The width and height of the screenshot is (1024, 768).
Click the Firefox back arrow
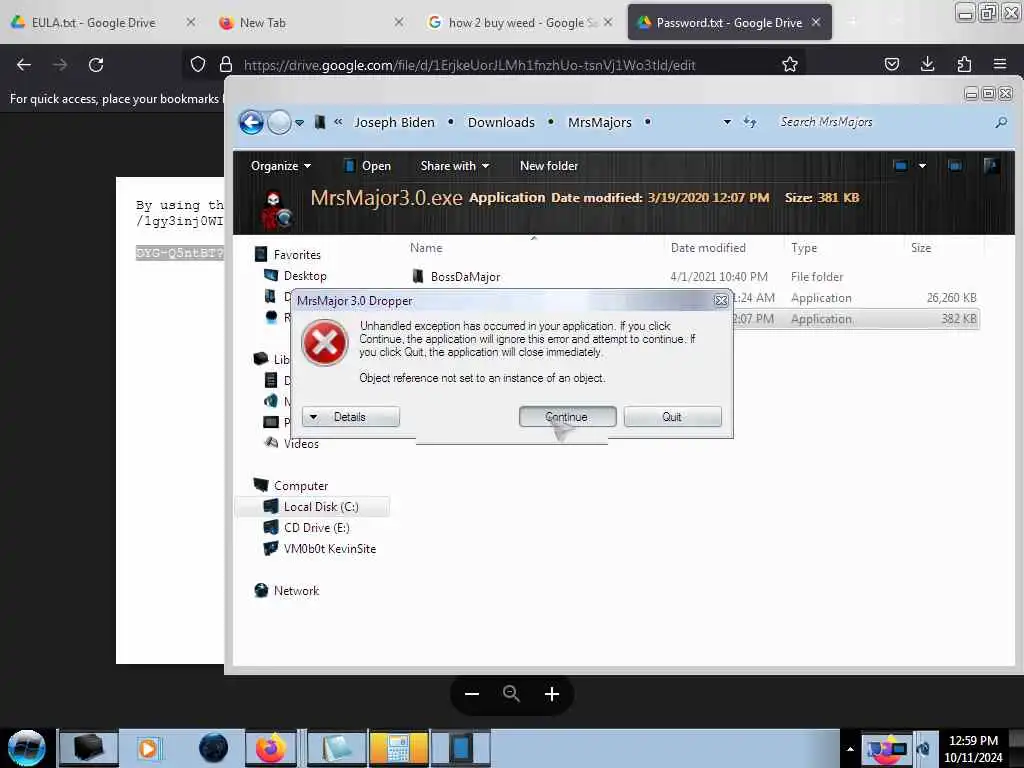point(24,65)
